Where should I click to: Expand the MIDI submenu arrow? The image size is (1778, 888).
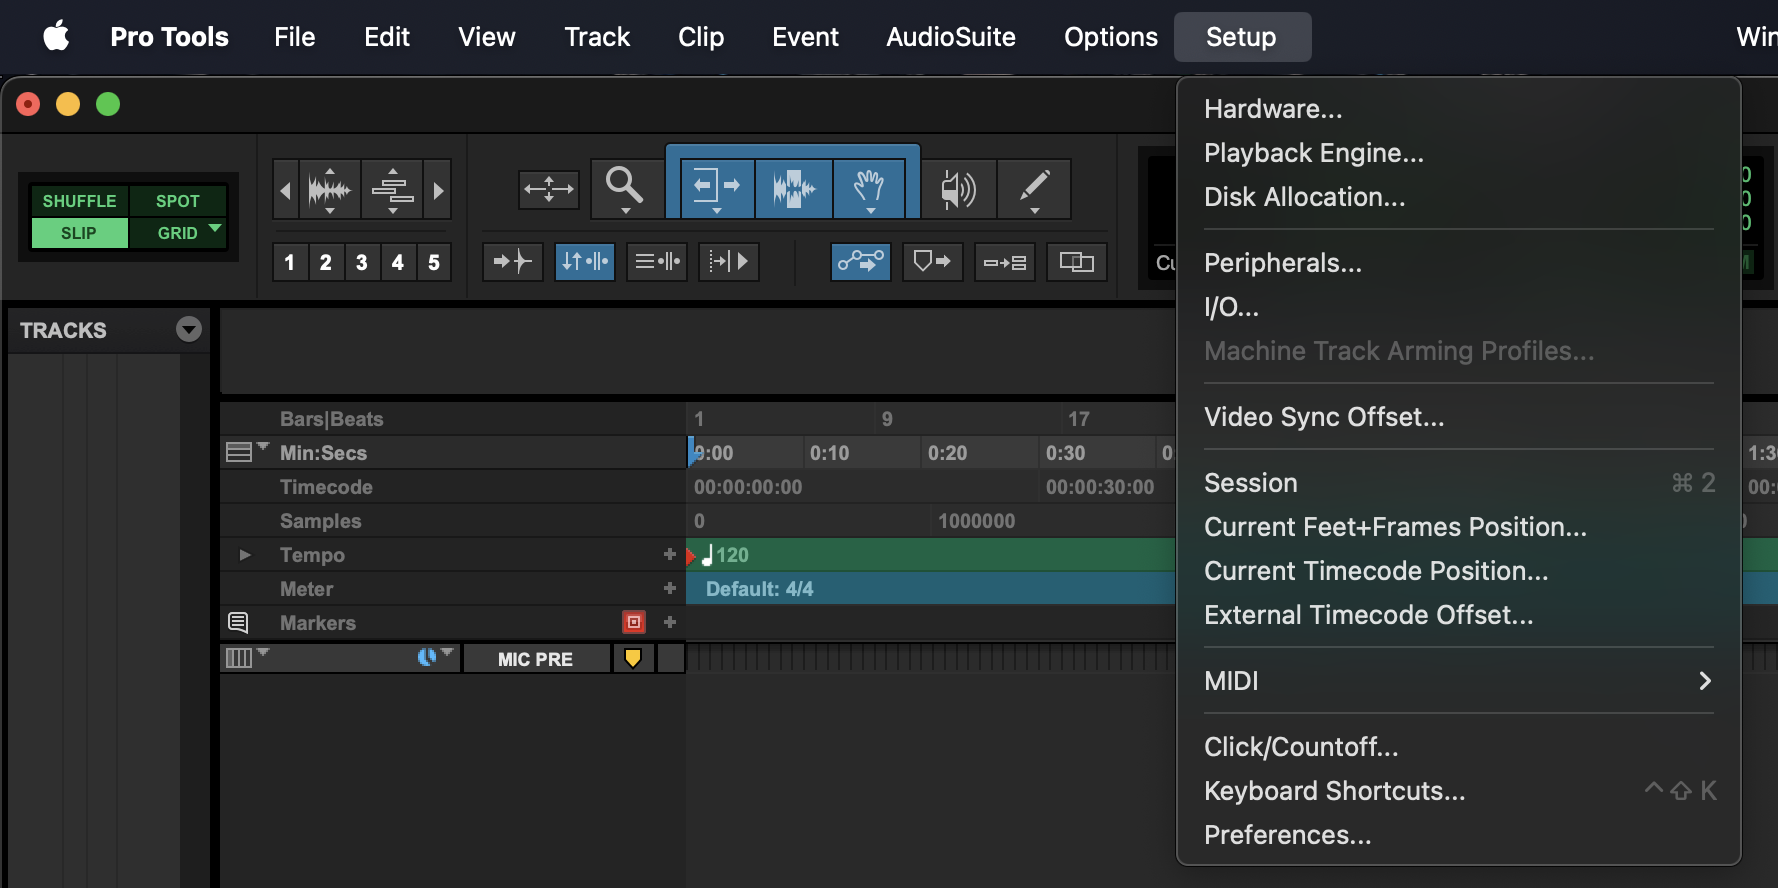click(x=1705, y=681)
